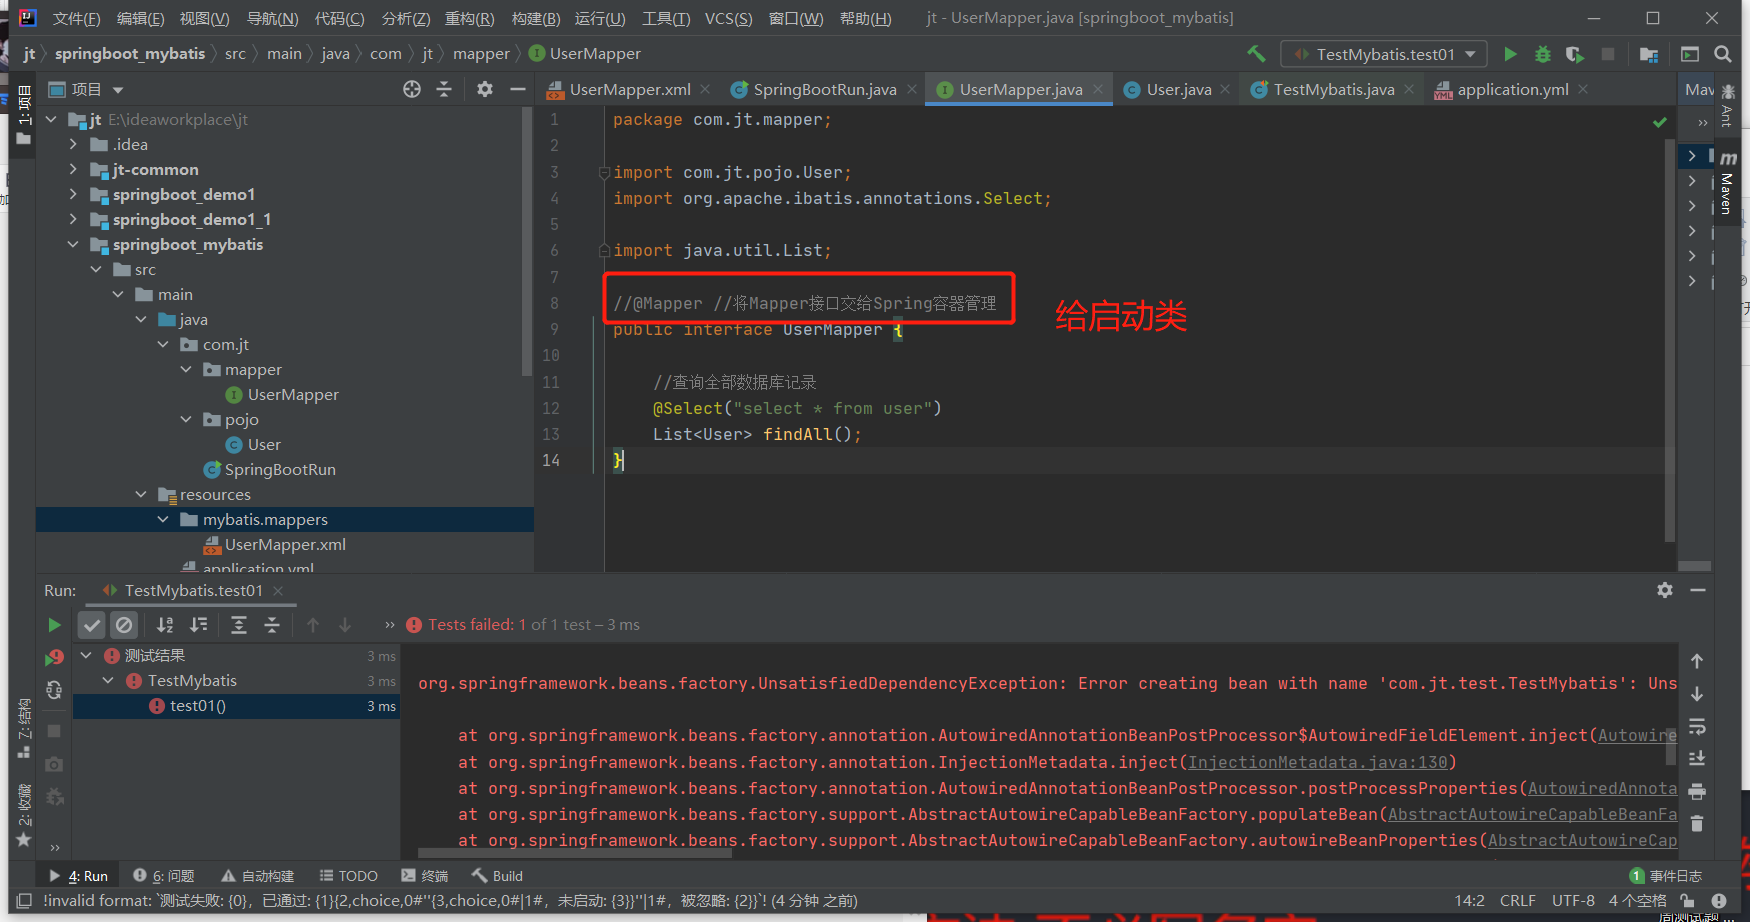This screenshot has height=922, width=1750.
Task: Open the 重构(R) menu
Action: coord(469,18)
